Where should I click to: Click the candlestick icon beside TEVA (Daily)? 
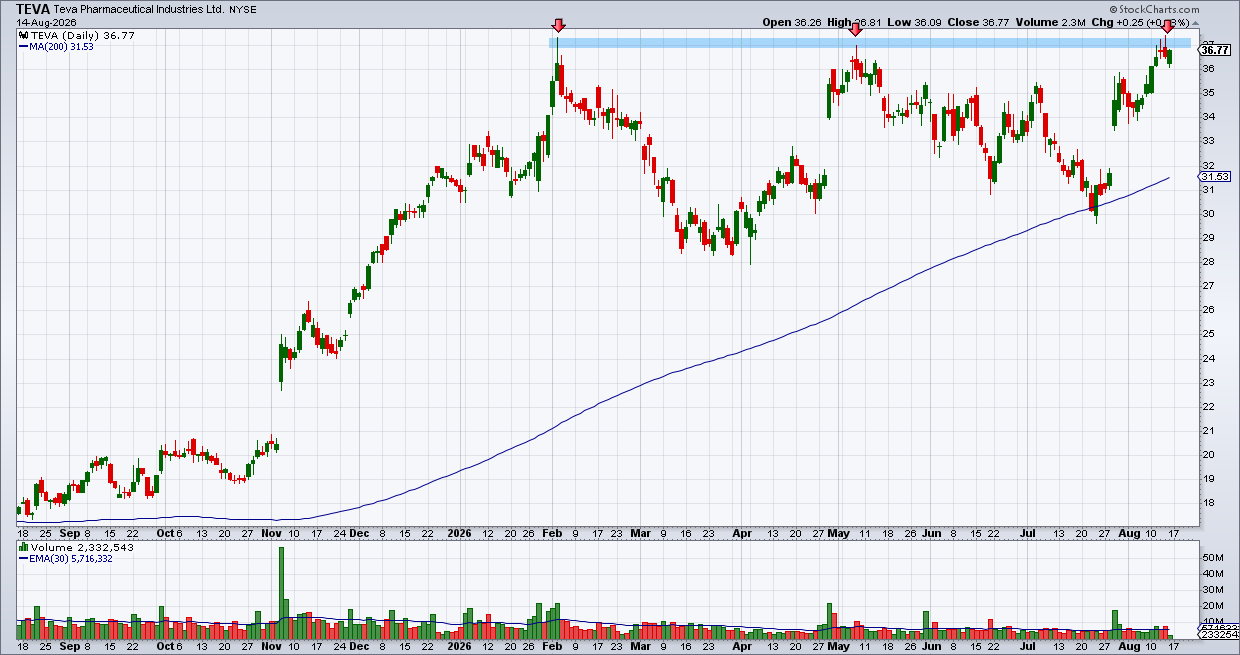[21, 35]
